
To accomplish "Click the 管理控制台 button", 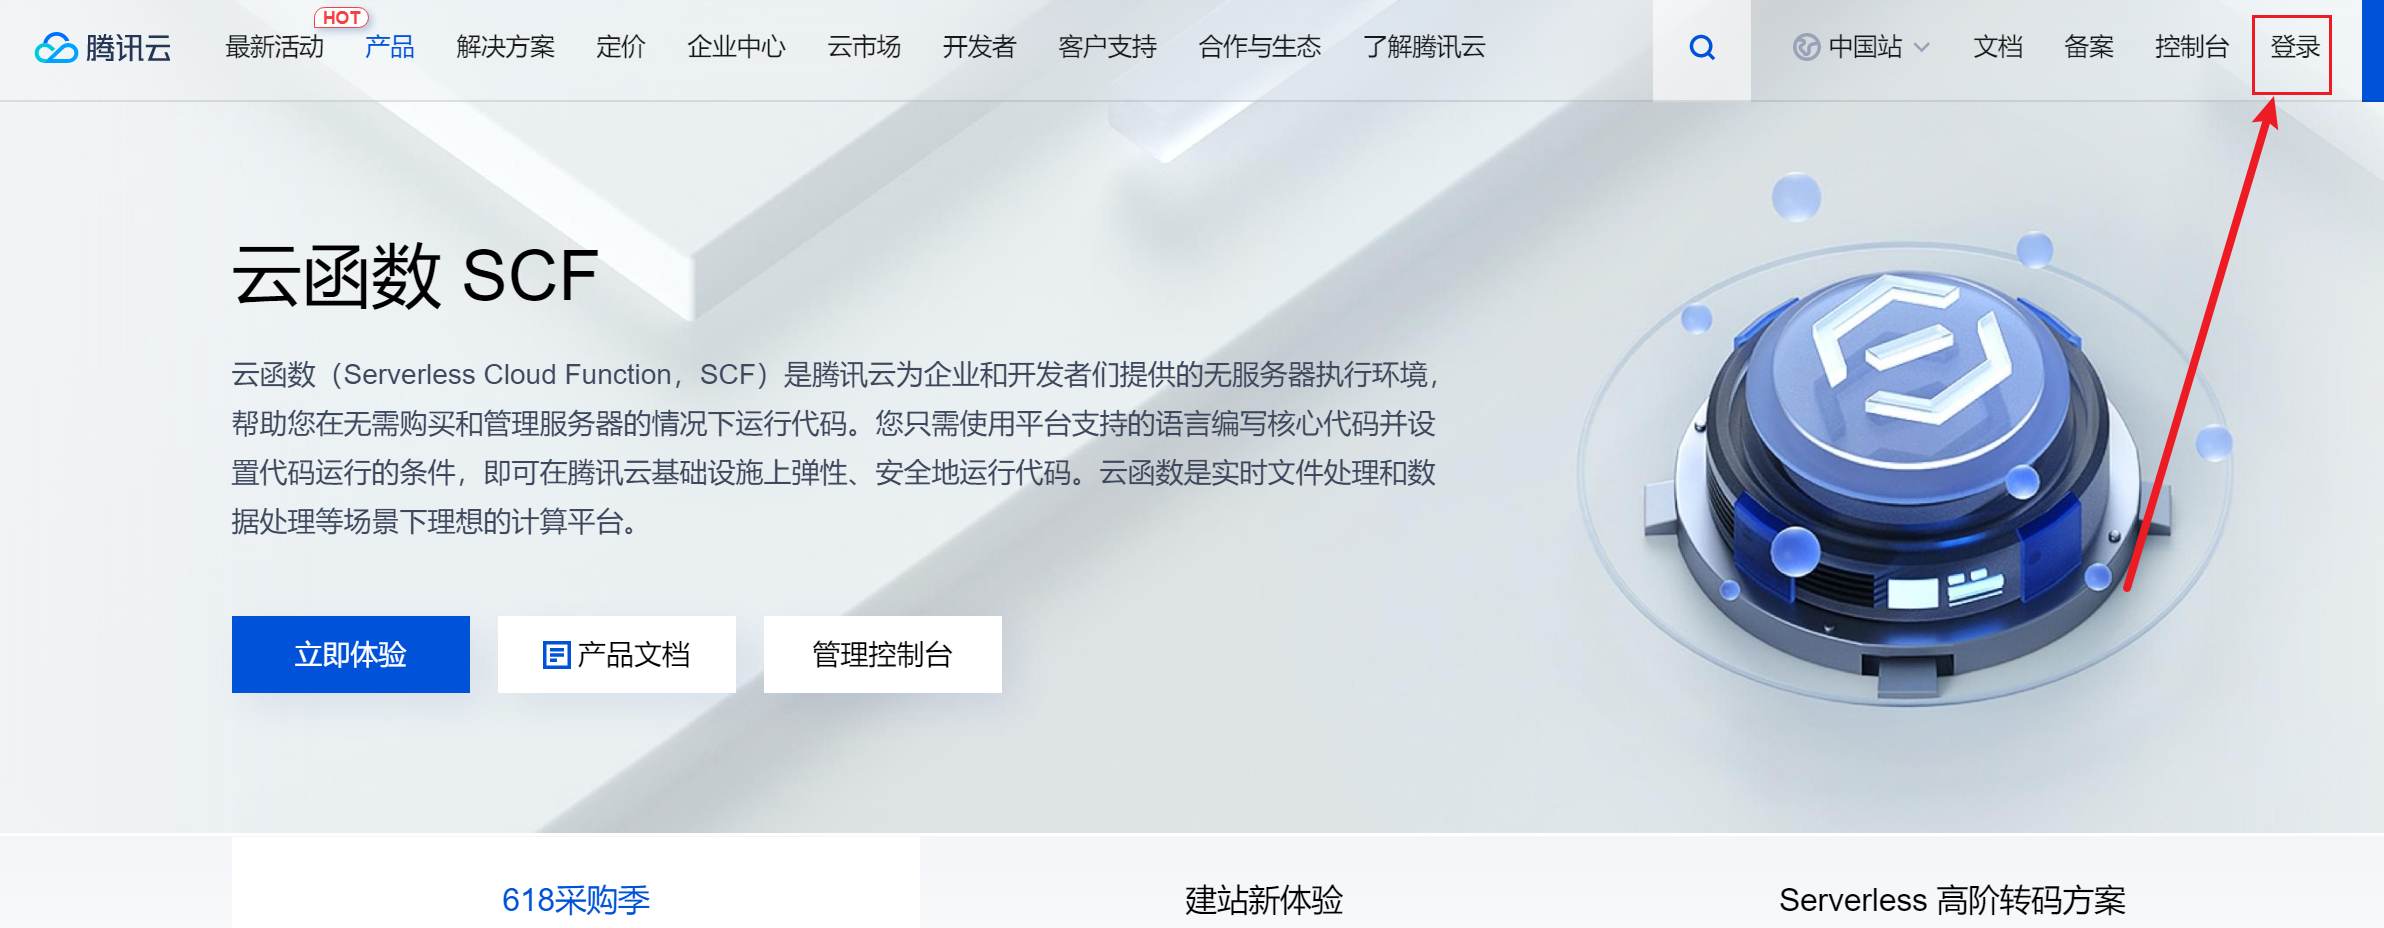I will (883, 654).
